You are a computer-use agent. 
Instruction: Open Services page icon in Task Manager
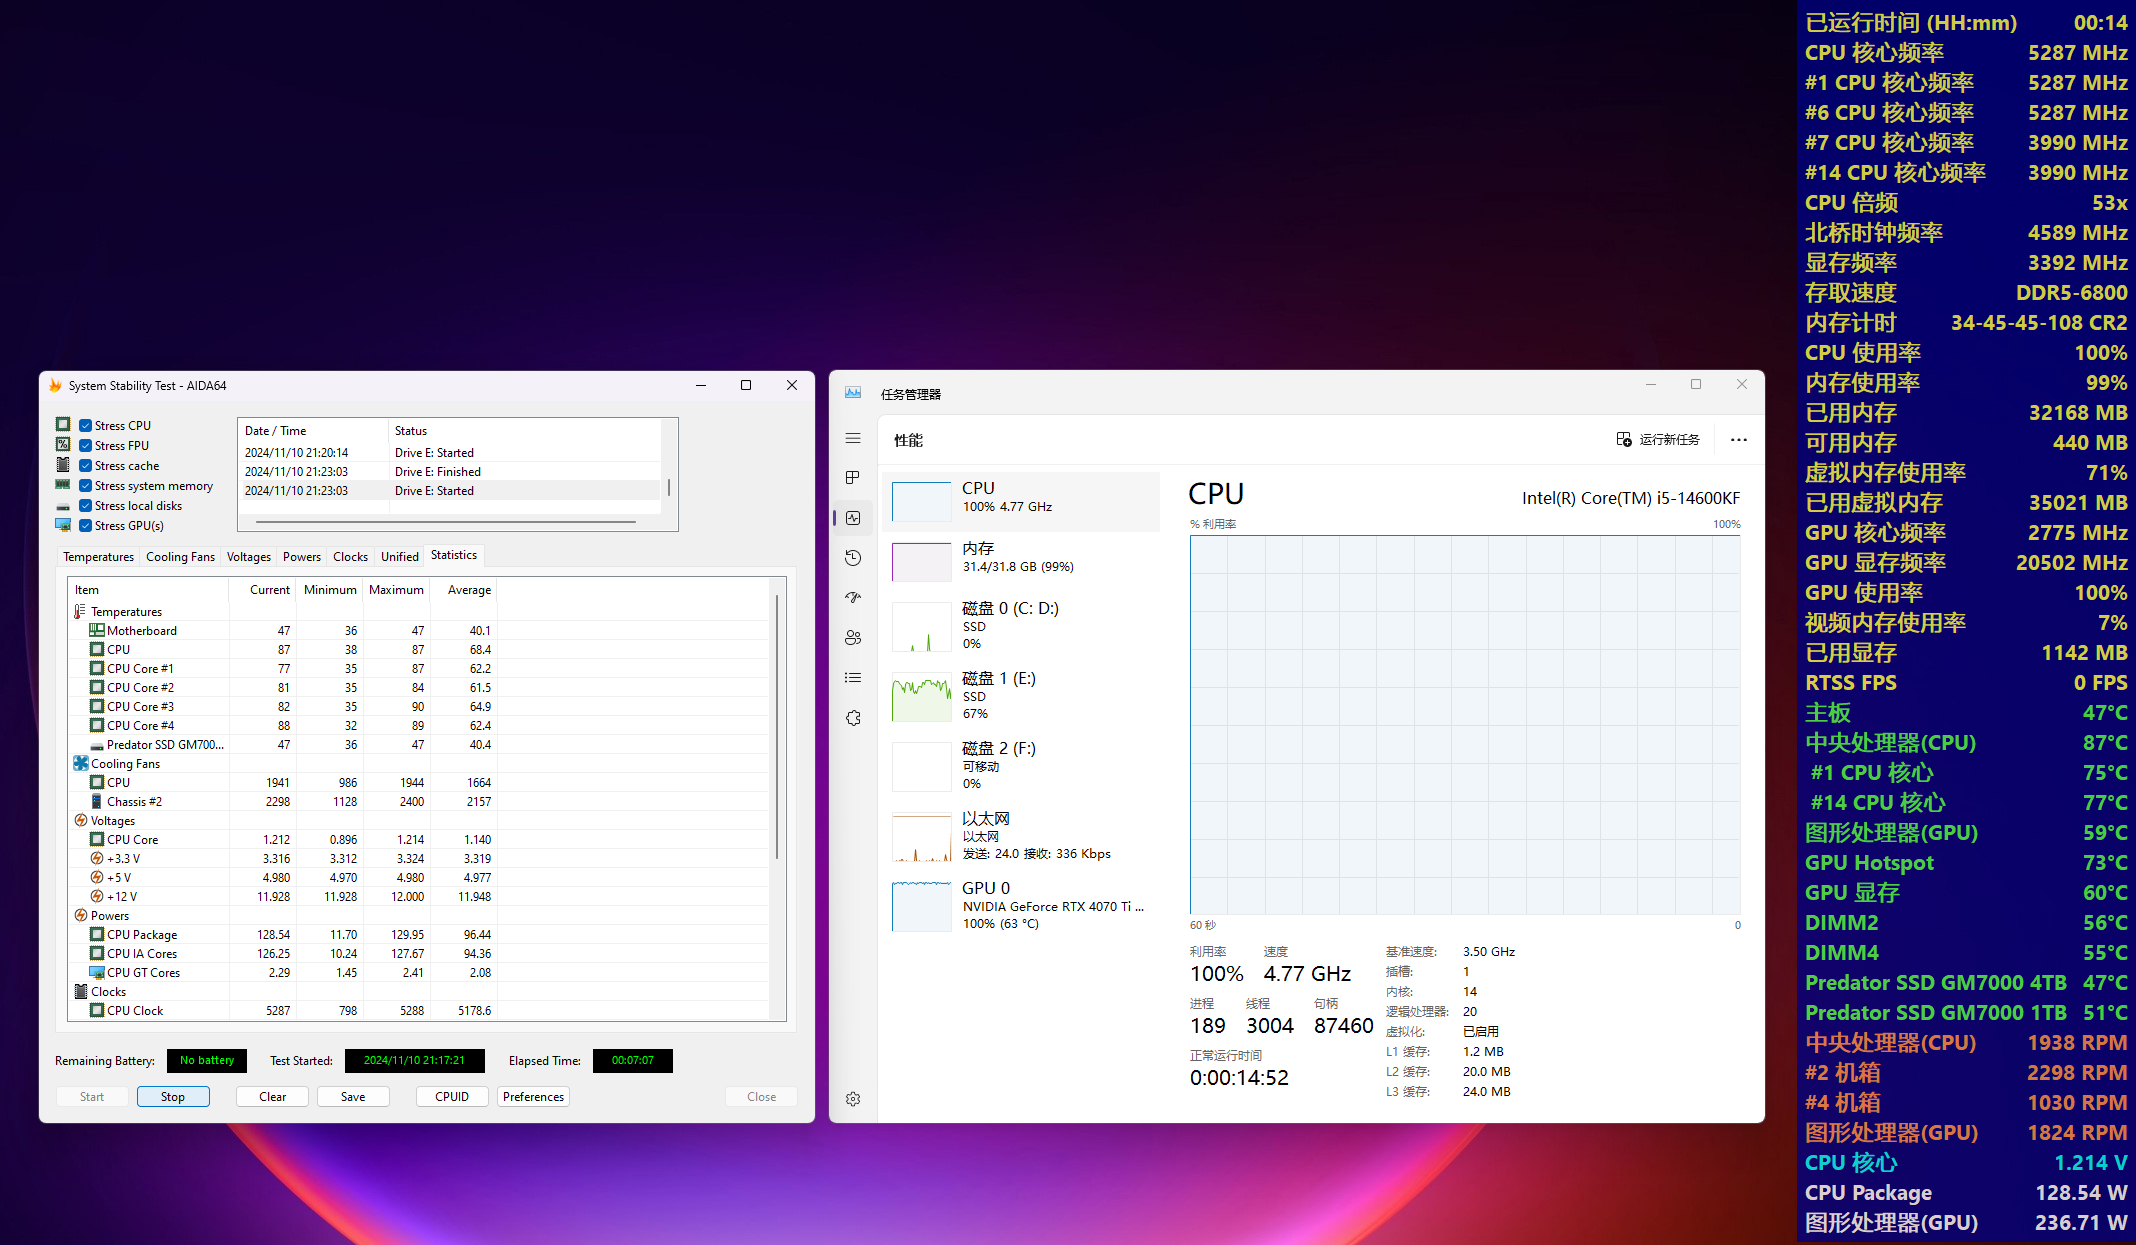853,718
